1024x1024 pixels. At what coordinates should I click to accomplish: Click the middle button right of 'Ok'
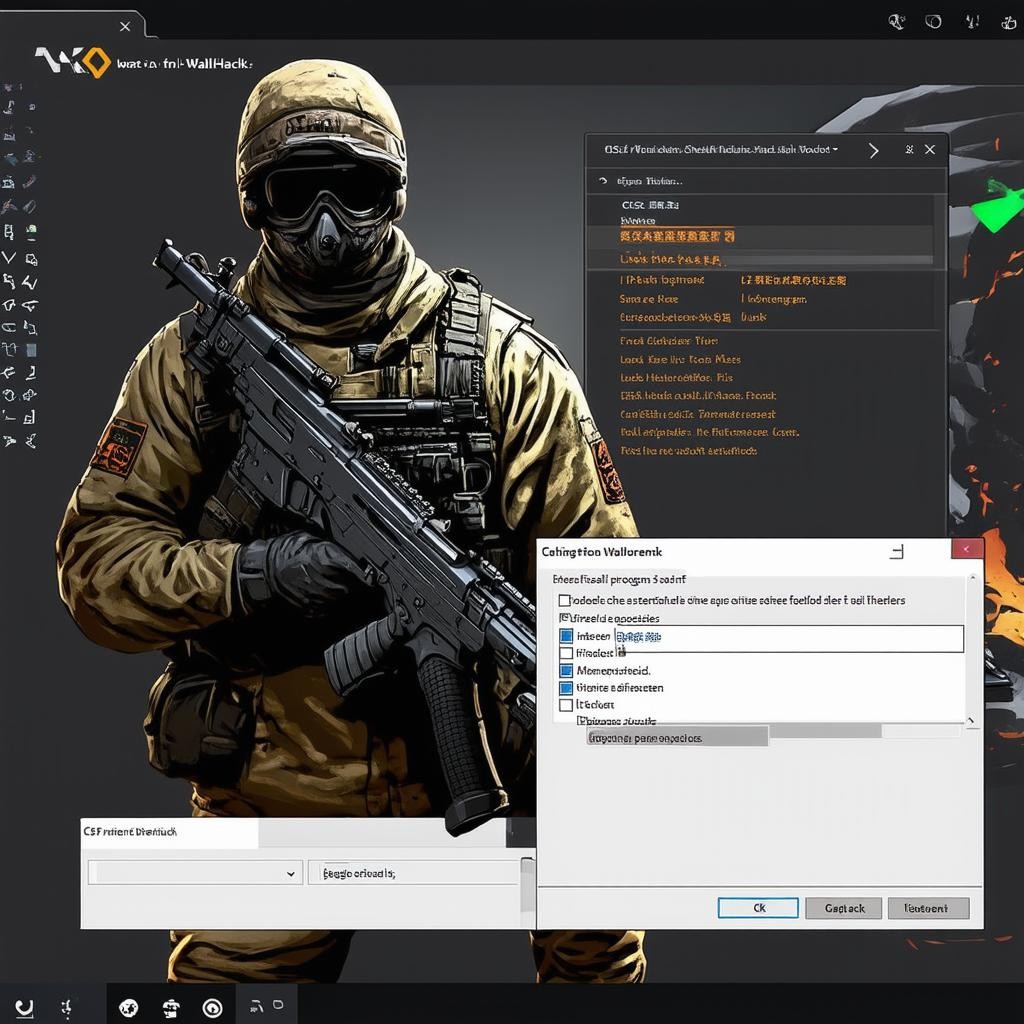pos(844,908)
